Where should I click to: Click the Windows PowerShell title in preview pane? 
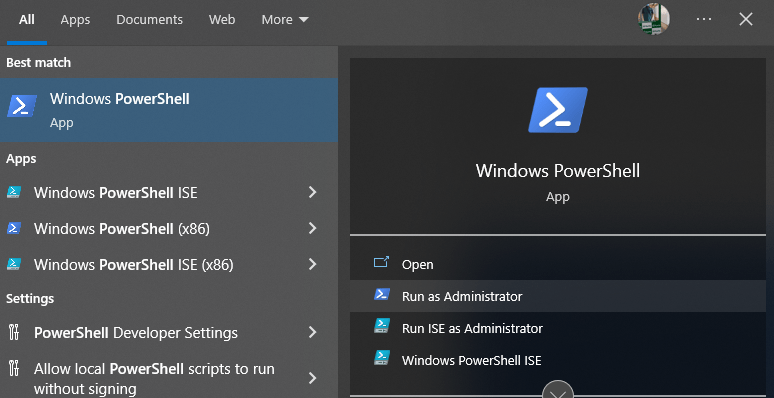558,171
